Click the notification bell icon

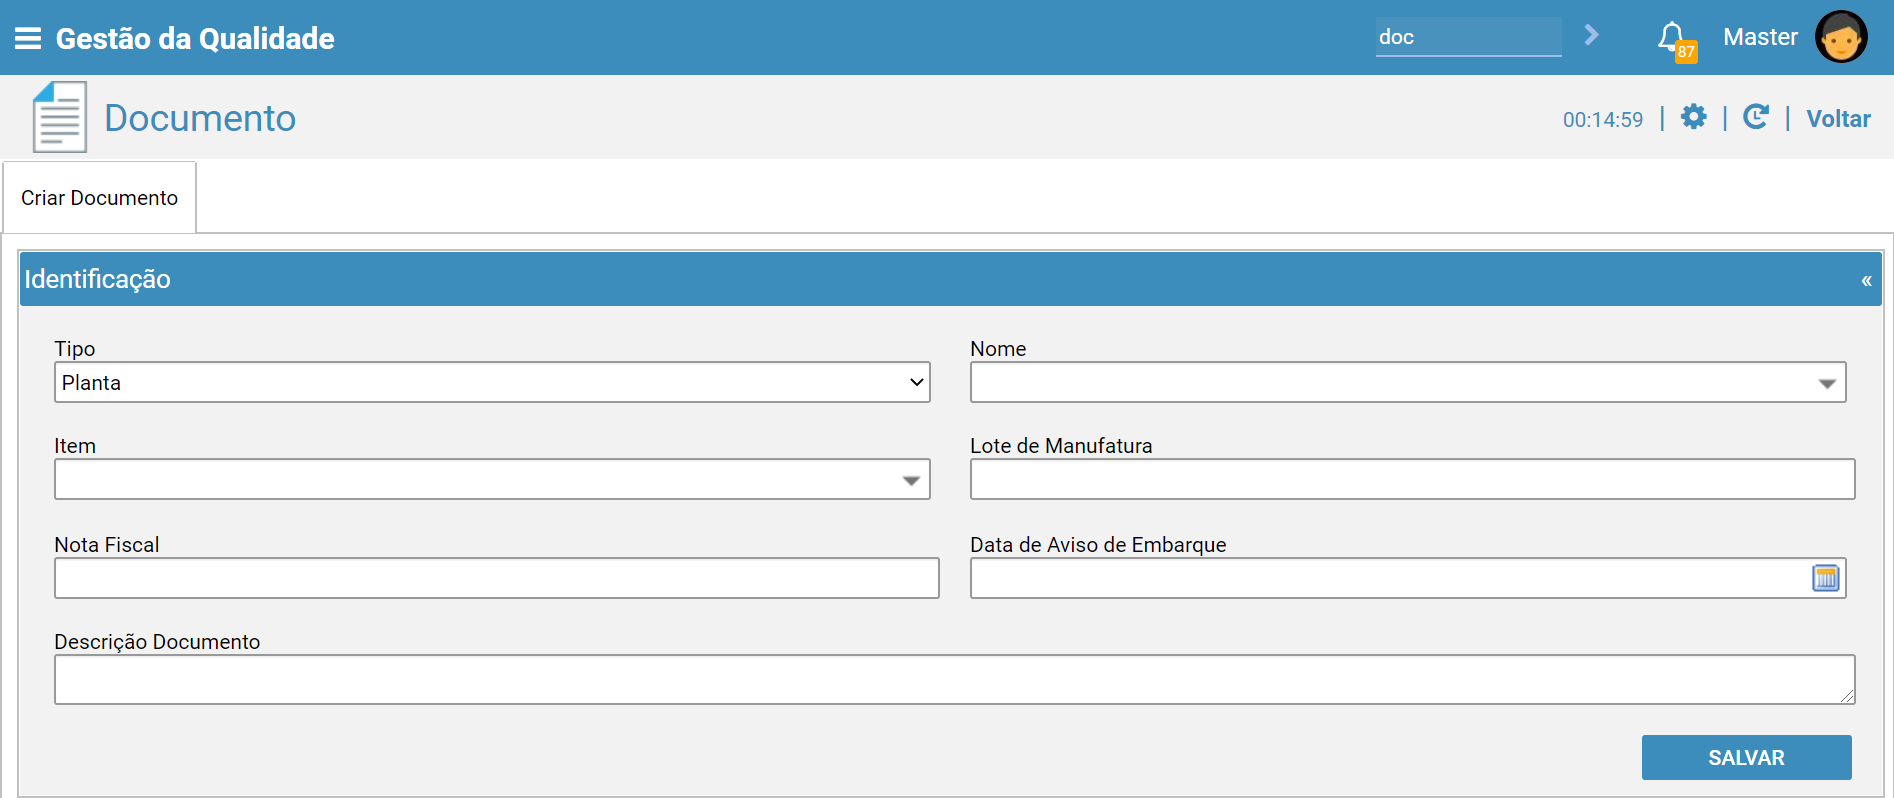click(1672, 38)
